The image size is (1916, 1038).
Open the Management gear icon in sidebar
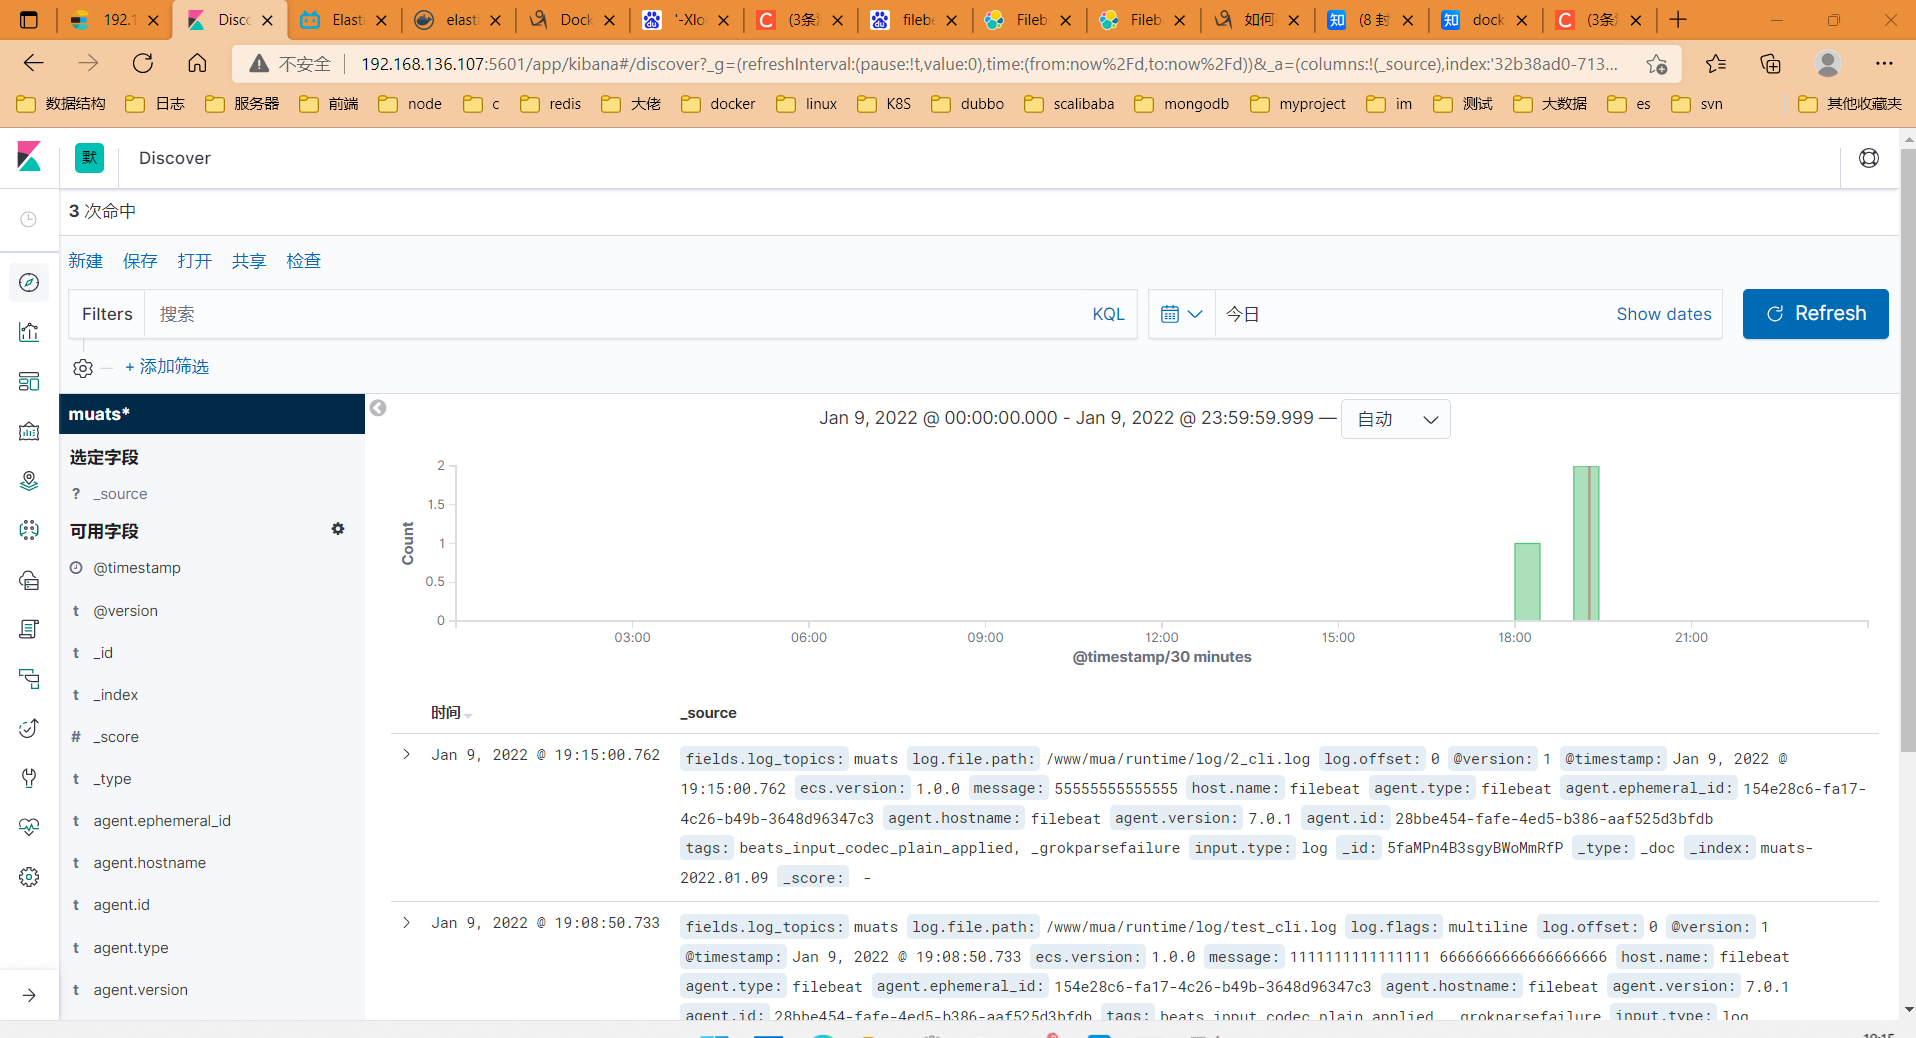pyautogui.click(x=29, y=877)
